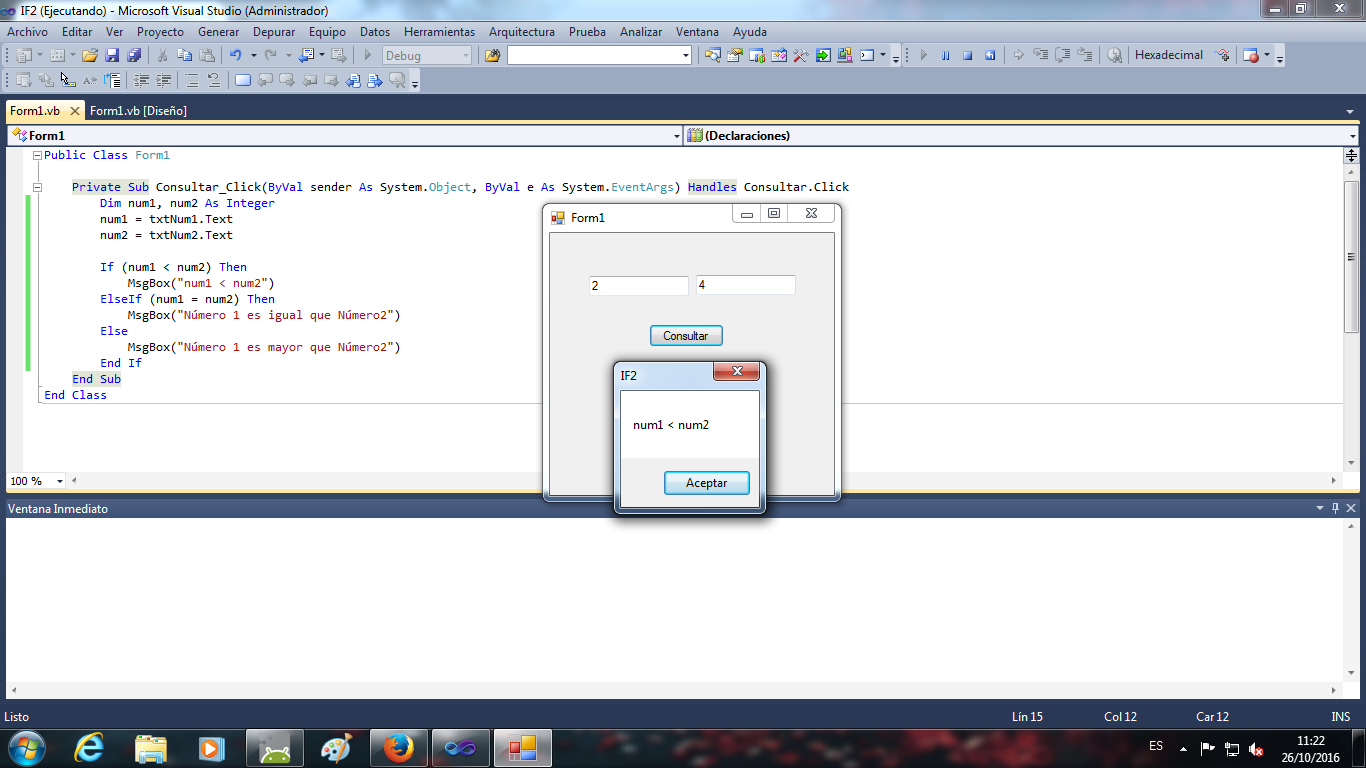Click the Step Into debug icon

(x=1040, y=54)
